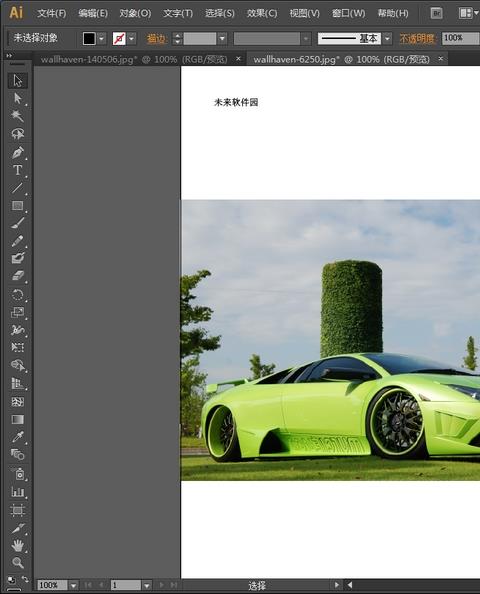Select the Blob Brush tool
480x594 pixels.
coord(17,258)
